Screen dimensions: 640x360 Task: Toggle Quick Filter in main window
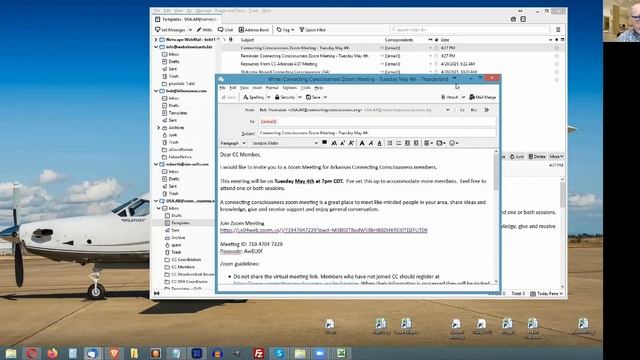click(312, 30)
